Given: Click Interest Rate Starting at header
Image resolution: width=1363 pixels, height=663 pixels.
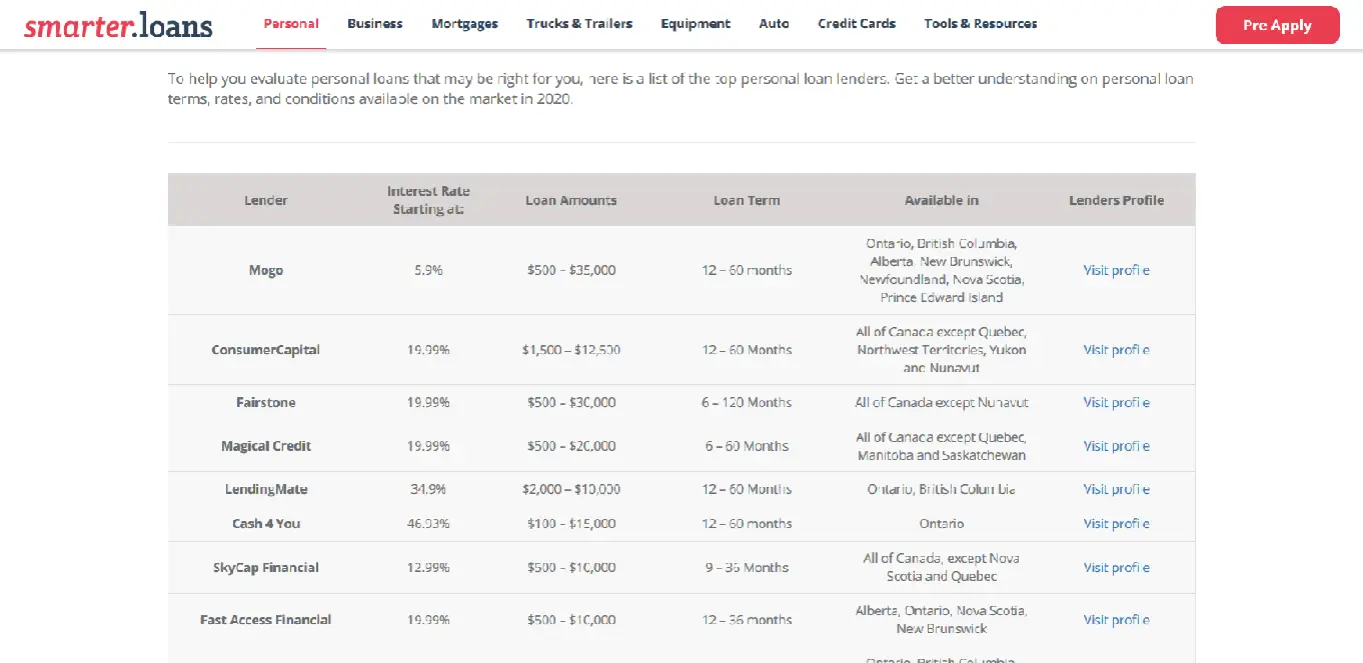Looking at the screenshot, I should point(428,200).
